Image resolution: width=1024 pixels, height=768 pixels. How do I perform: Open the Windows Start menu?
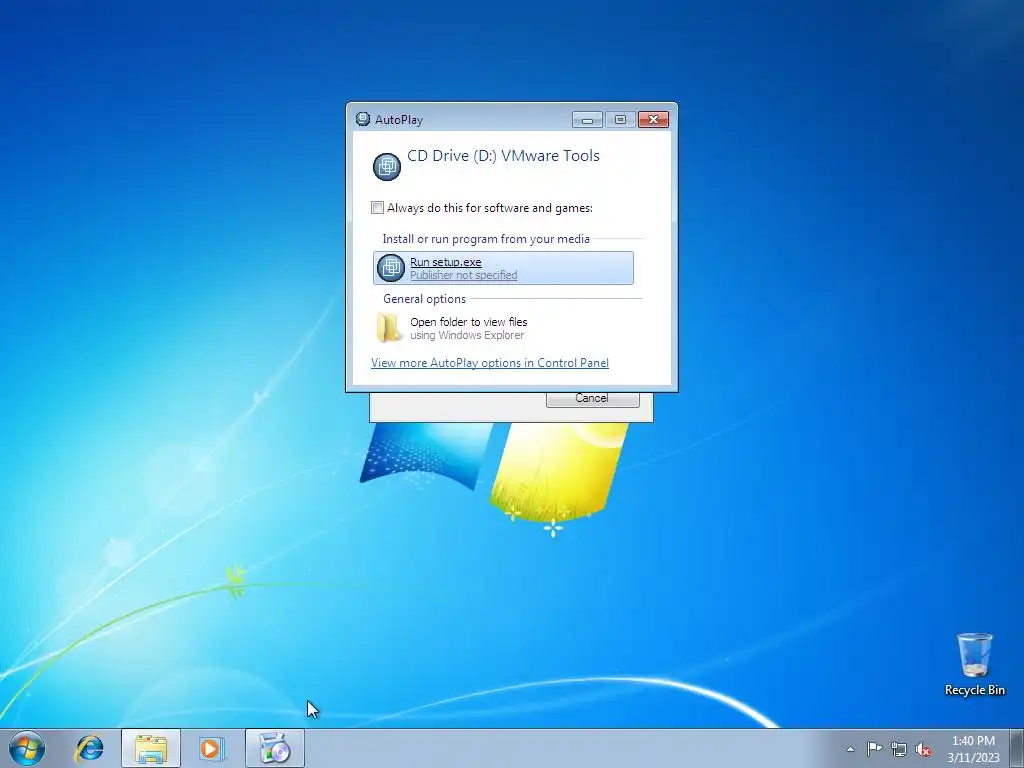(x=27, y=748)
